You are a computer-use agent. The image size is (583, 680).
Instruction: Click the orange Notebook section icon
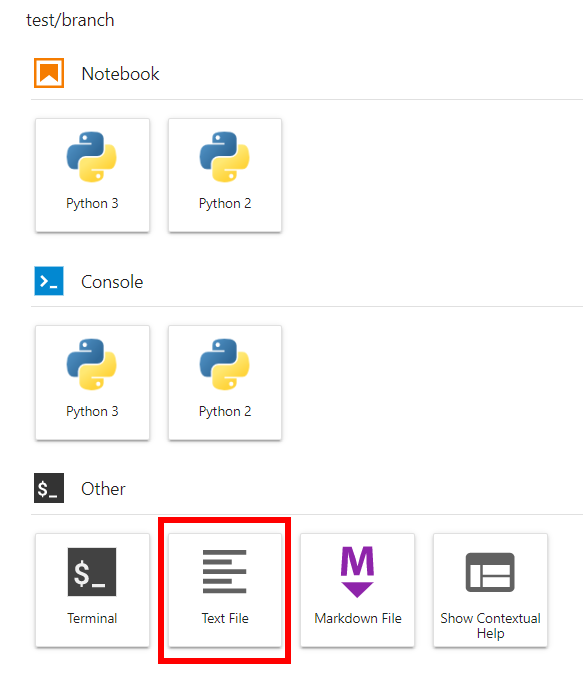click(49, 73)
